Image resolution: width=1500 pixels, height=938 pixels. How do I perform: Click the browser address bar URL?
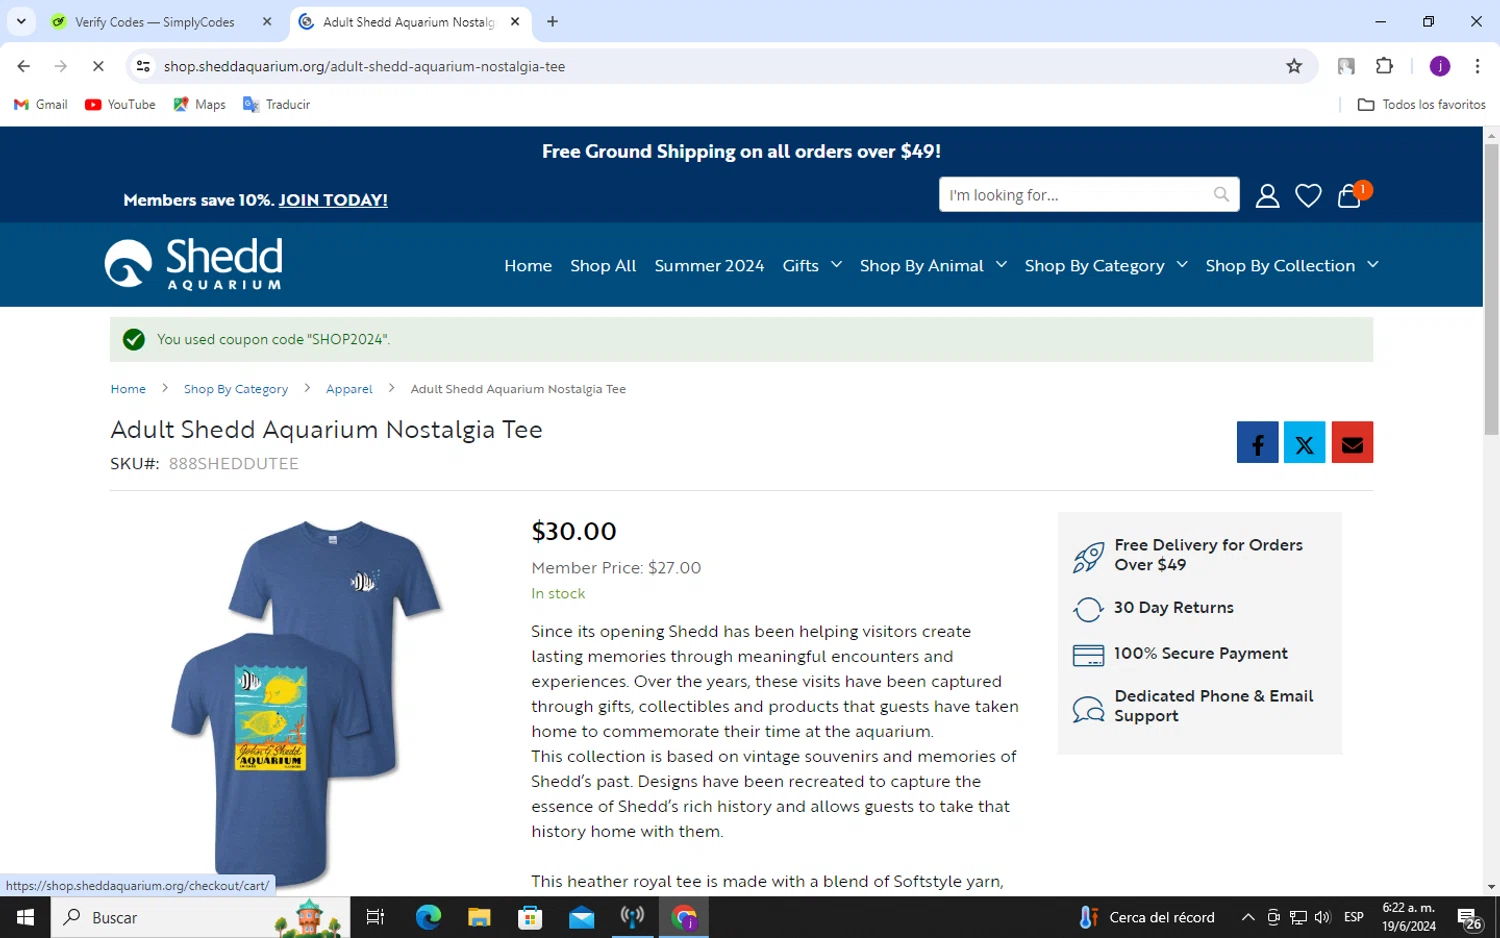point(364,66)
